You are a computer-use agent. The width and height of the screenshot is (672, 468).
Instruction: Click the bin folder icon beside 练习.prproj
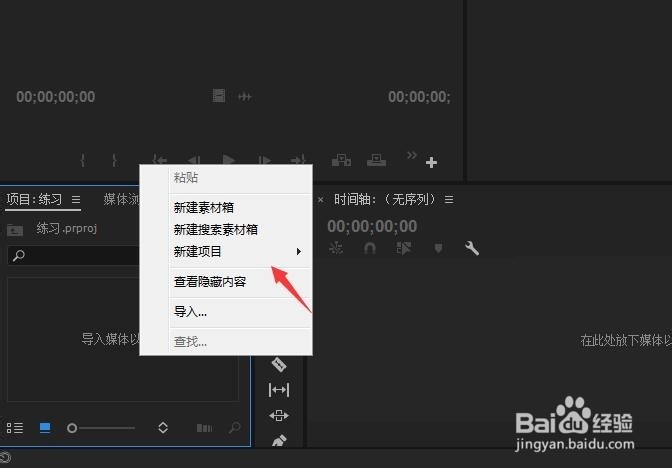(15, 230)
